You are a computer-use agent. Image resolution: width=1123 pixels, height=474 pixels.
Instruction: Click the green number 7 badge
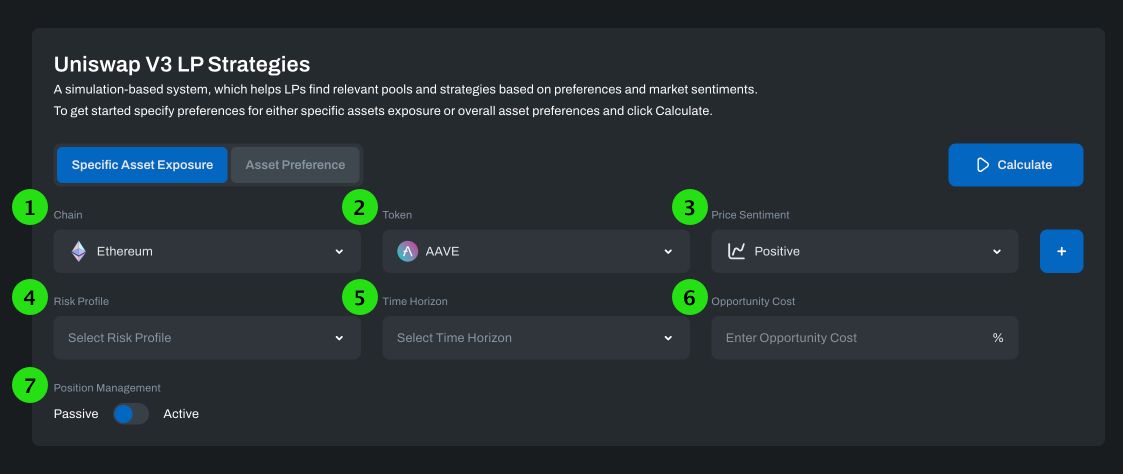[x=29, y=385]
